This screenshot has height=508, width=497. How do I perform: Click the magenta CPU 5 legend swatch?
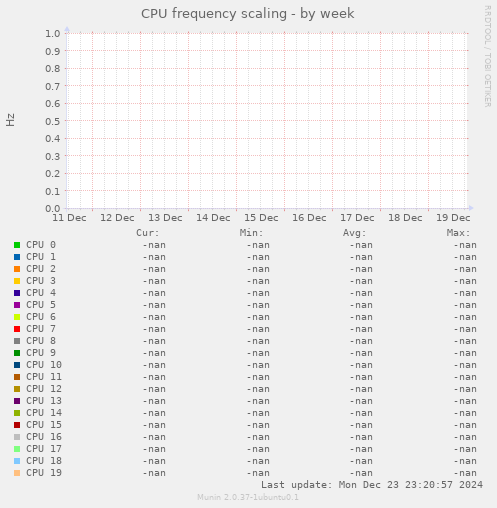click(17, 305)
